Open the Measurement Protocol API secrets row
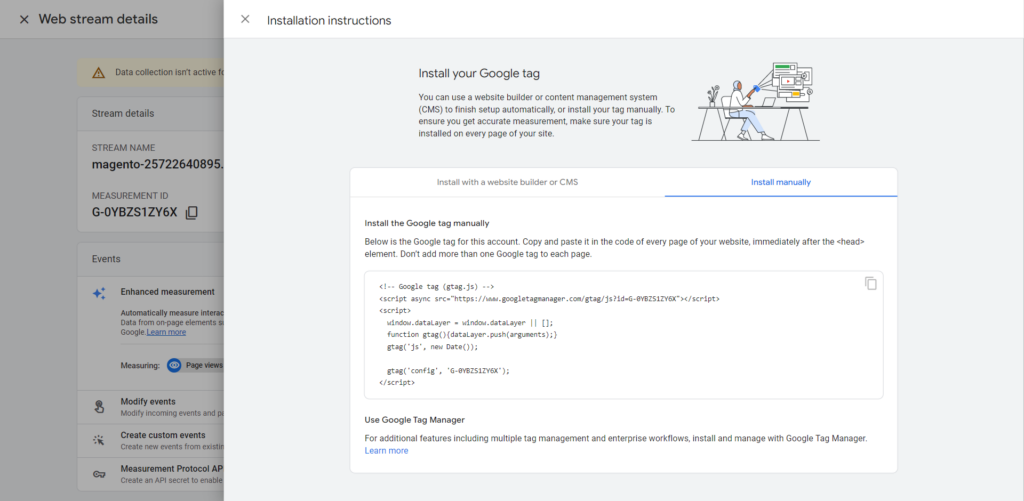This screenshot has height=501, width=1024. 151,474
